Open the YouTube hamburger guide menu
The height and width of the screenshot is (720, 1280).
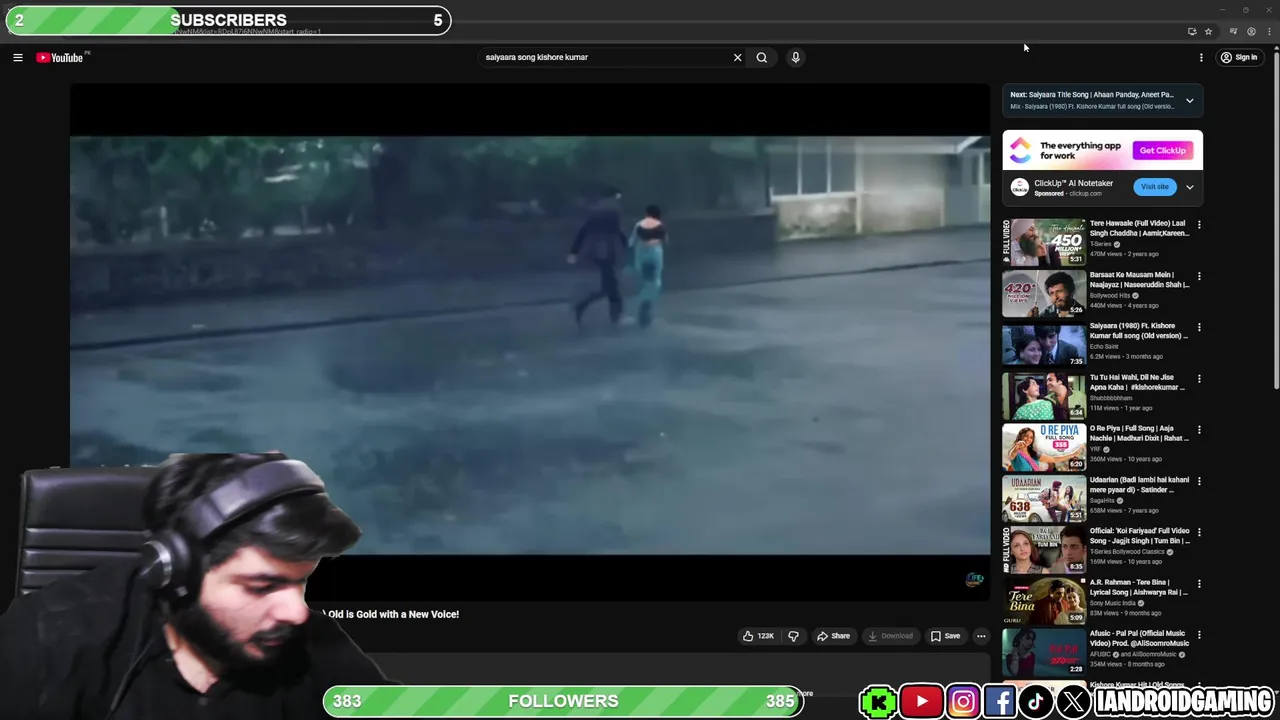pos(17,58)
